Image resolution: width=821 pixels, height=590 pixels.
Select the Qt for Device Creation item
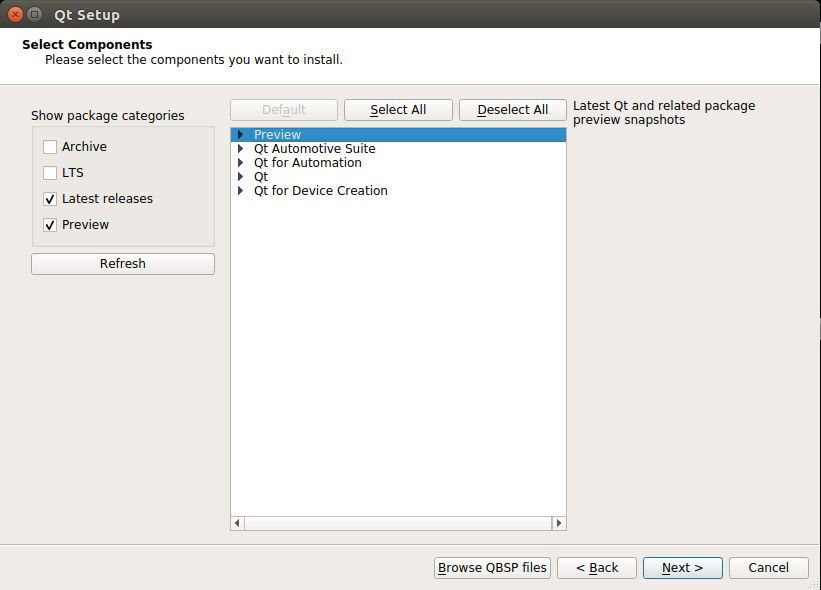point(320,191)
